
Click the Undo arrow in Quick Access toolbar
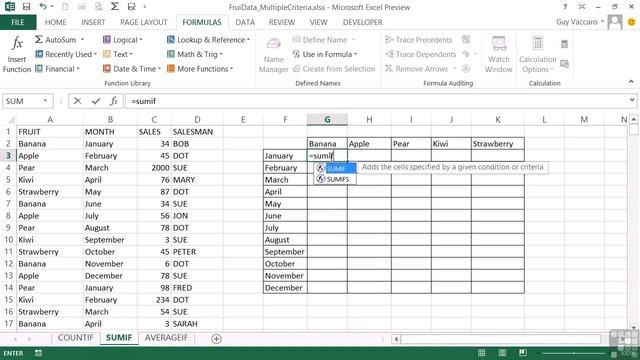43,7
